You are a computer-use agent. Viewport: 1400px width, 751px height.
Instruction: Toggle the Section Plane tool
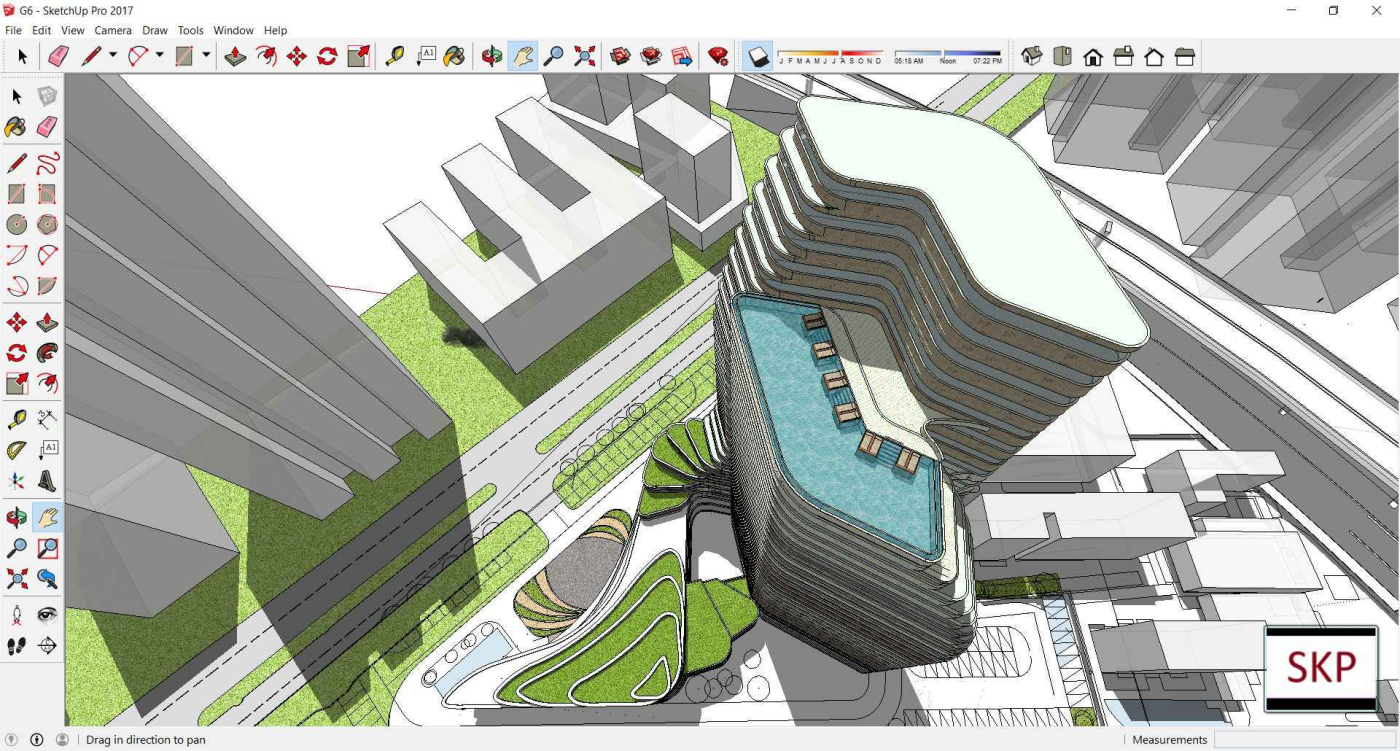[x=47, y=646]
